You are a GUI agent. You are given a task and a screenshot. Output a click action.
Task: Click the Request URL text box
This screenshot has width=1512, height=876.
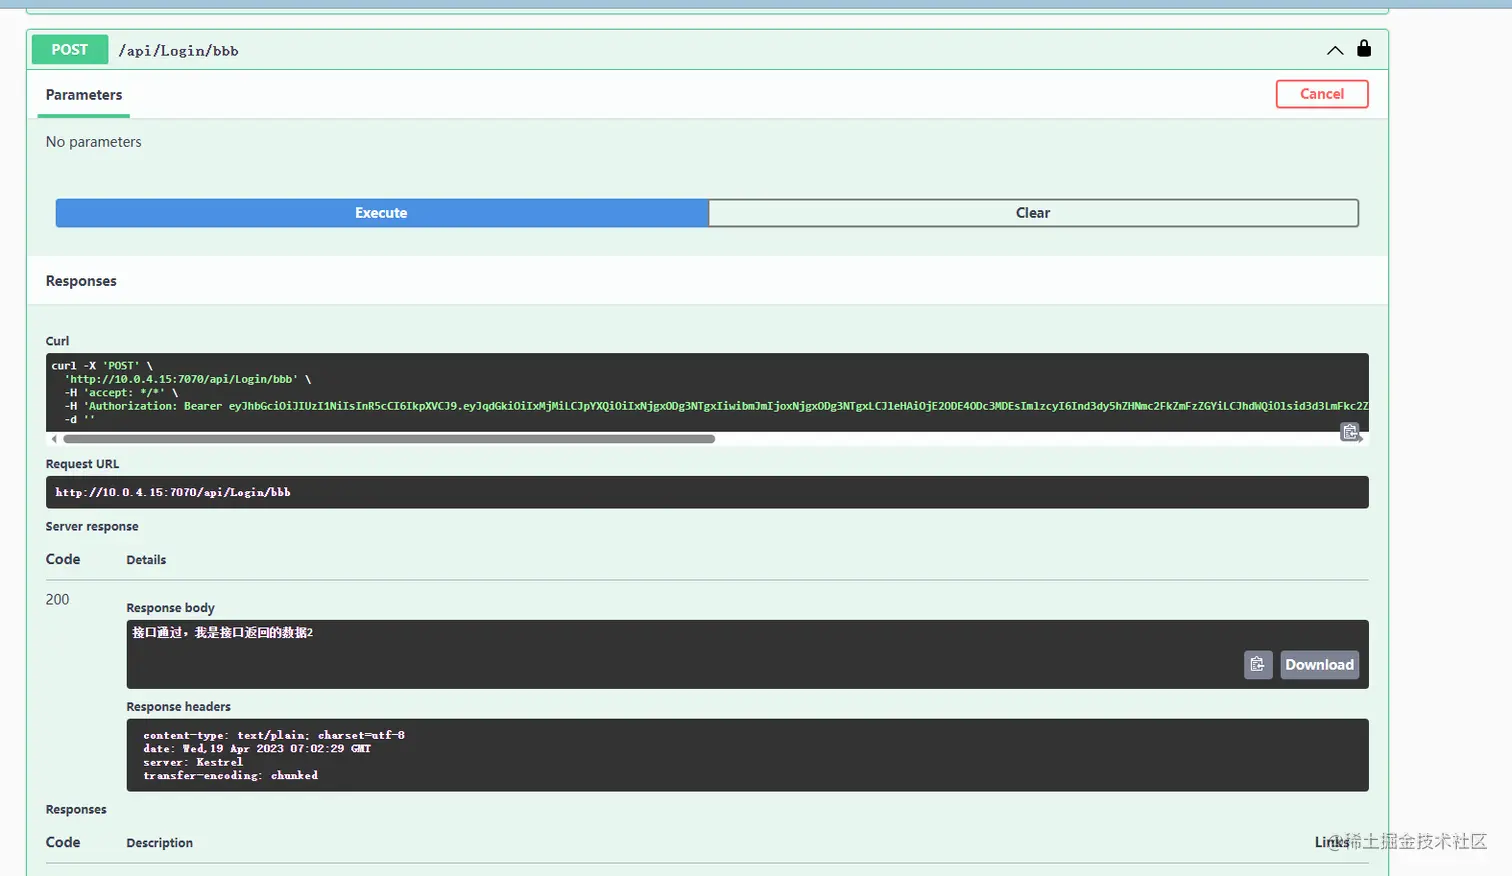point(707,492)
